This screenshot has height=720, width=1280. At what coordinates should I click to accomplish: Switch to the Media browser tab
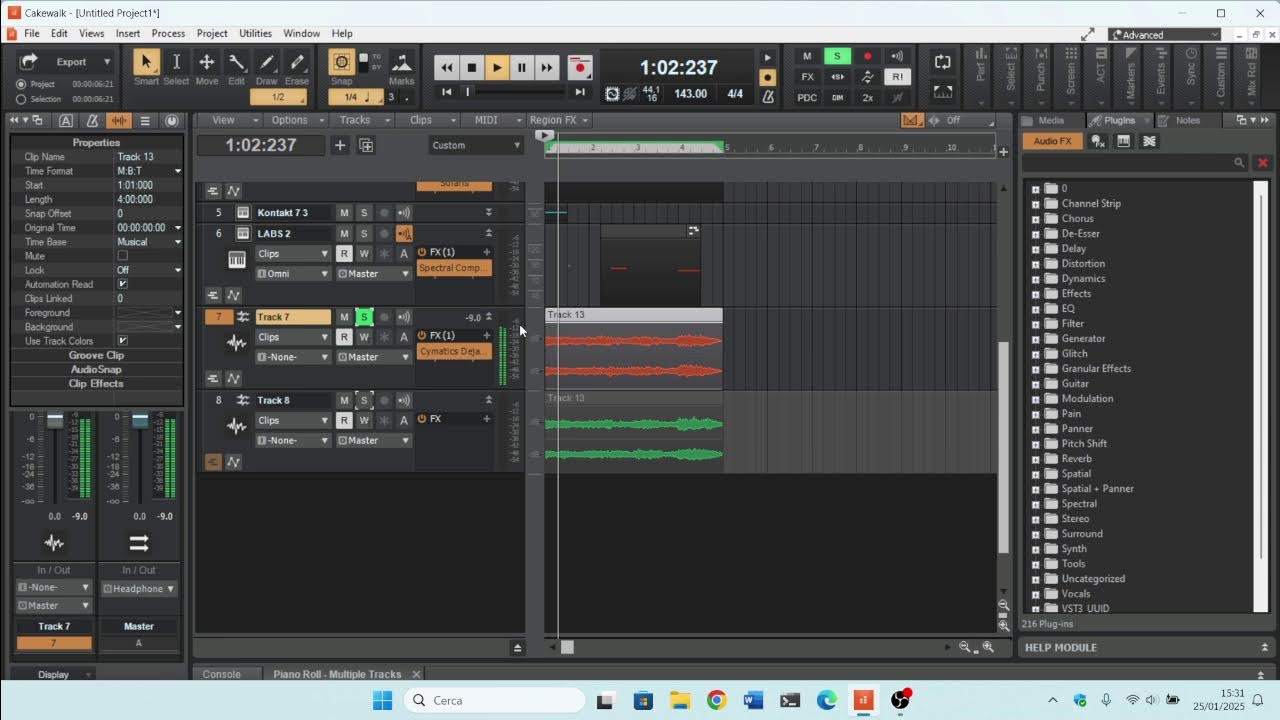(x=1051, y=120)
